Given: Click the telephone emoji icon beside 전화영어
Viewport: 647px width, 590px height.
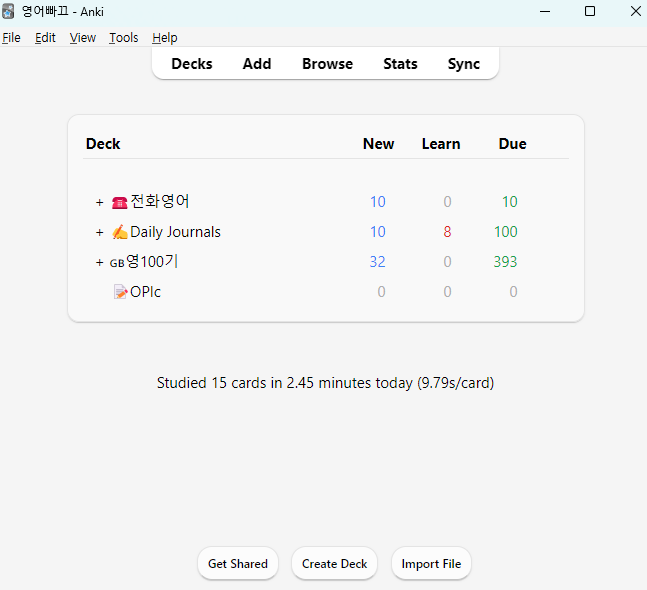Looking at the screenshot, I should click(x=120, y=202).
